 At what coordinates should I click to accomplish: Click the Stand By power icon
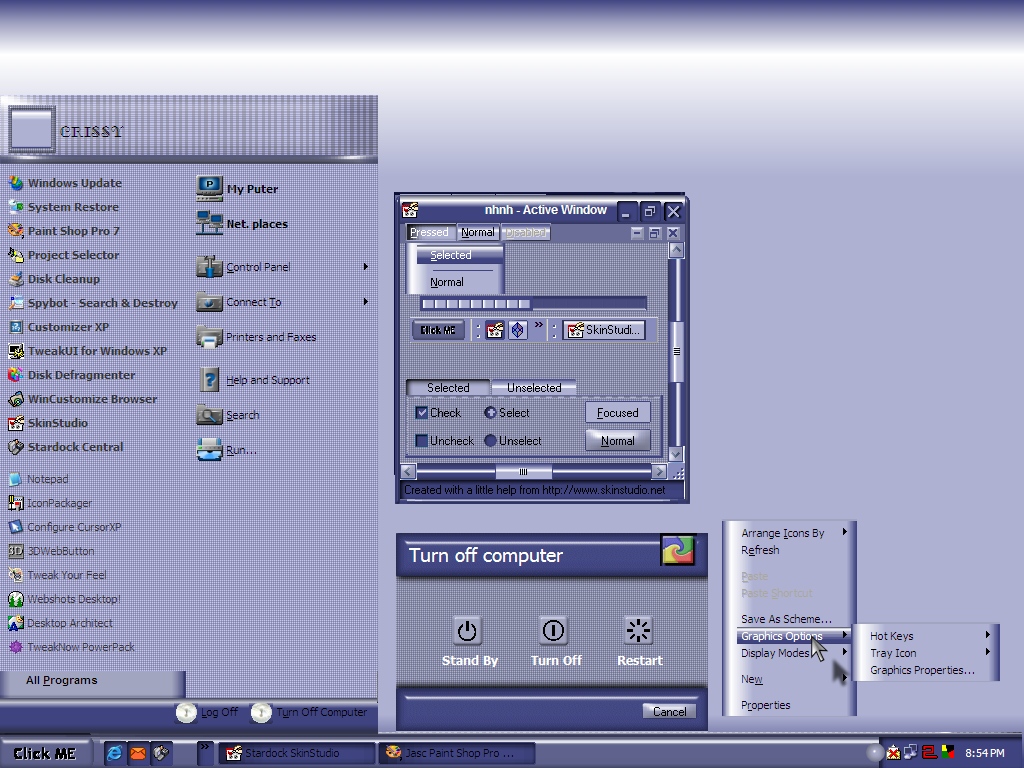467,631
